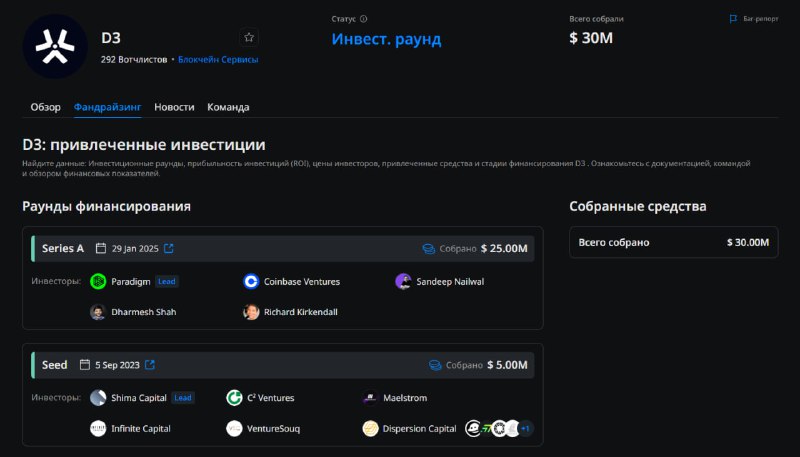Open Shima Capital investor page
This screenshot has width=800, height=457.
point(139,398)
